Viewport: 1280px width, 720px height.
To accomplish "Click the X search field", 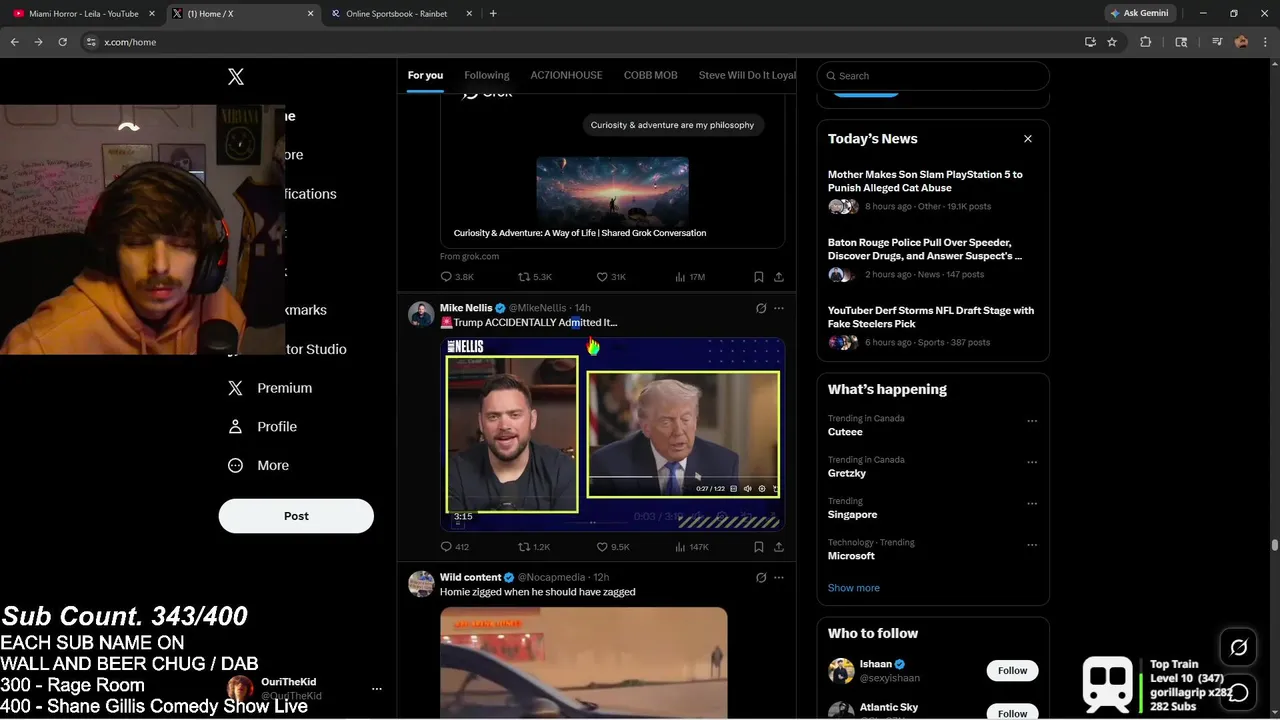I will point(933,76).
